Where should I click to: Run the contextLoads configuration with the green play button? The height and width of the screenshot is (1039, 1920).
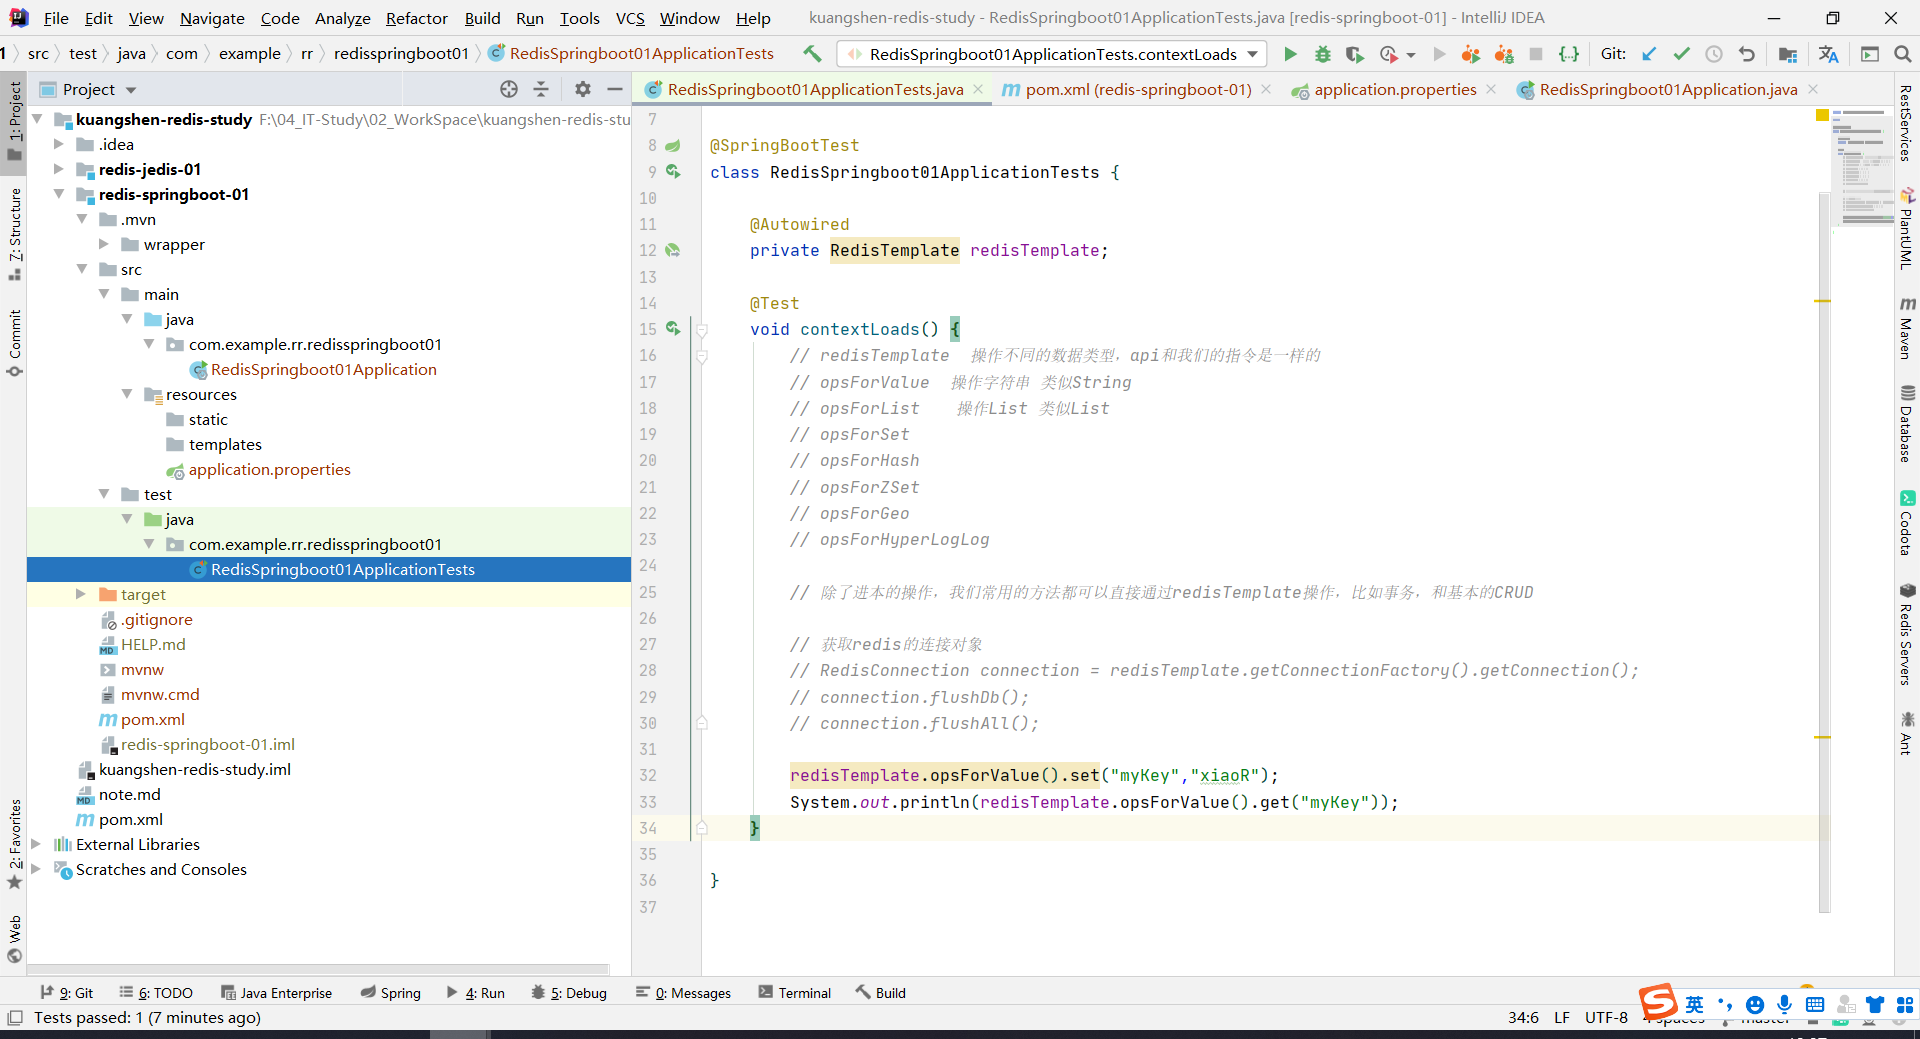coord(1290,54)
